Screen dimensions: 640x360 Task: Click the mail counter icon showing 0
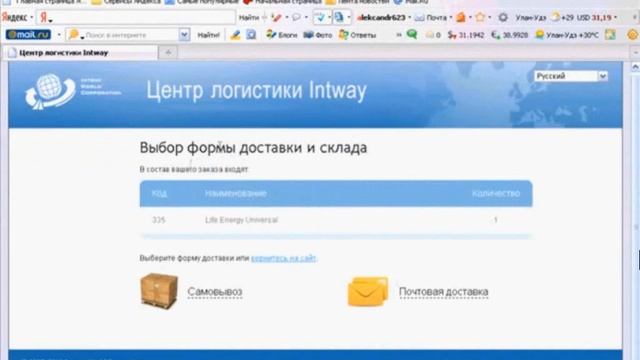(x=433, y=35)
